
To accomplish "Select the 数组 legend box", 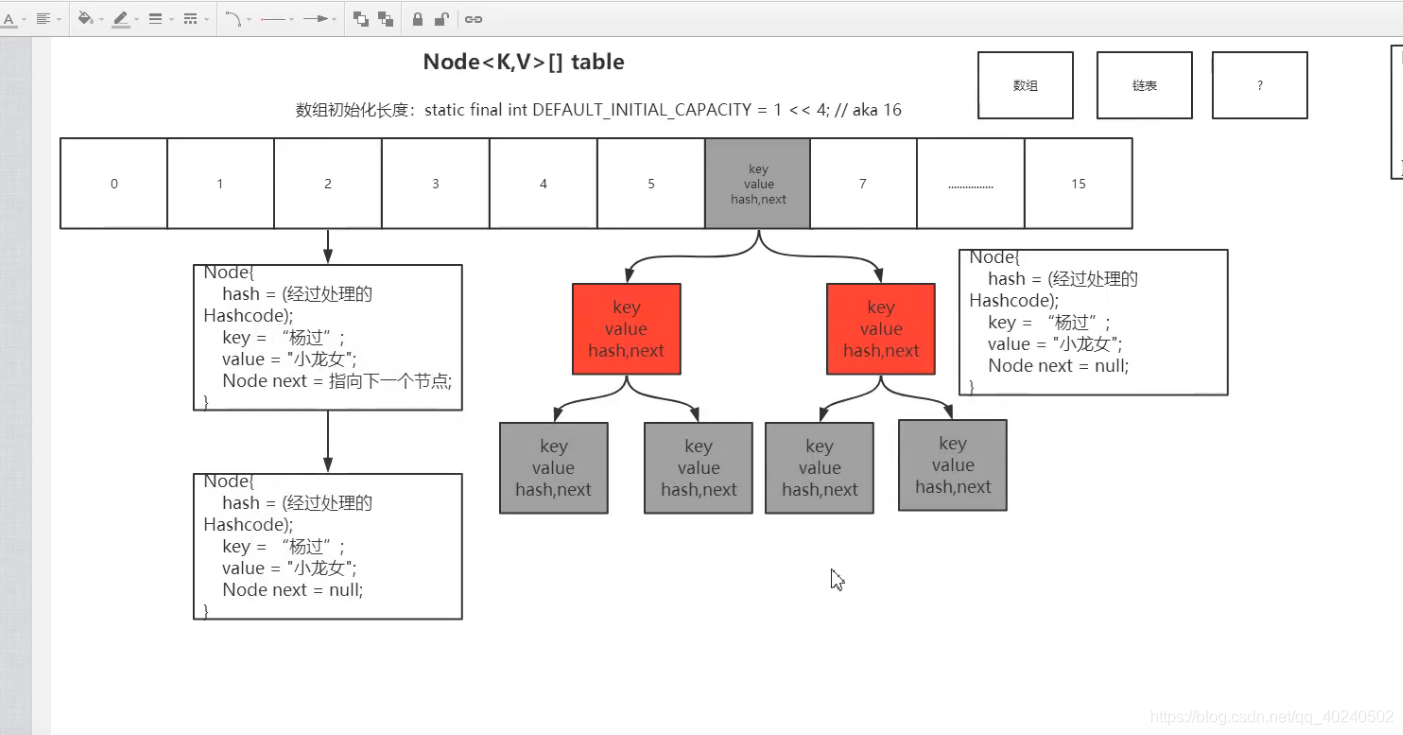I will tap(1025, 86).
